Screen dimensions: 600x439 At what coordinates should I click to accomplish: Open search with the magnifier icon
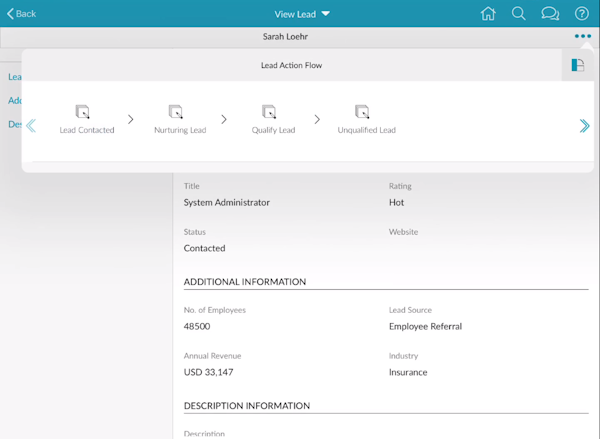click(518, 14)
